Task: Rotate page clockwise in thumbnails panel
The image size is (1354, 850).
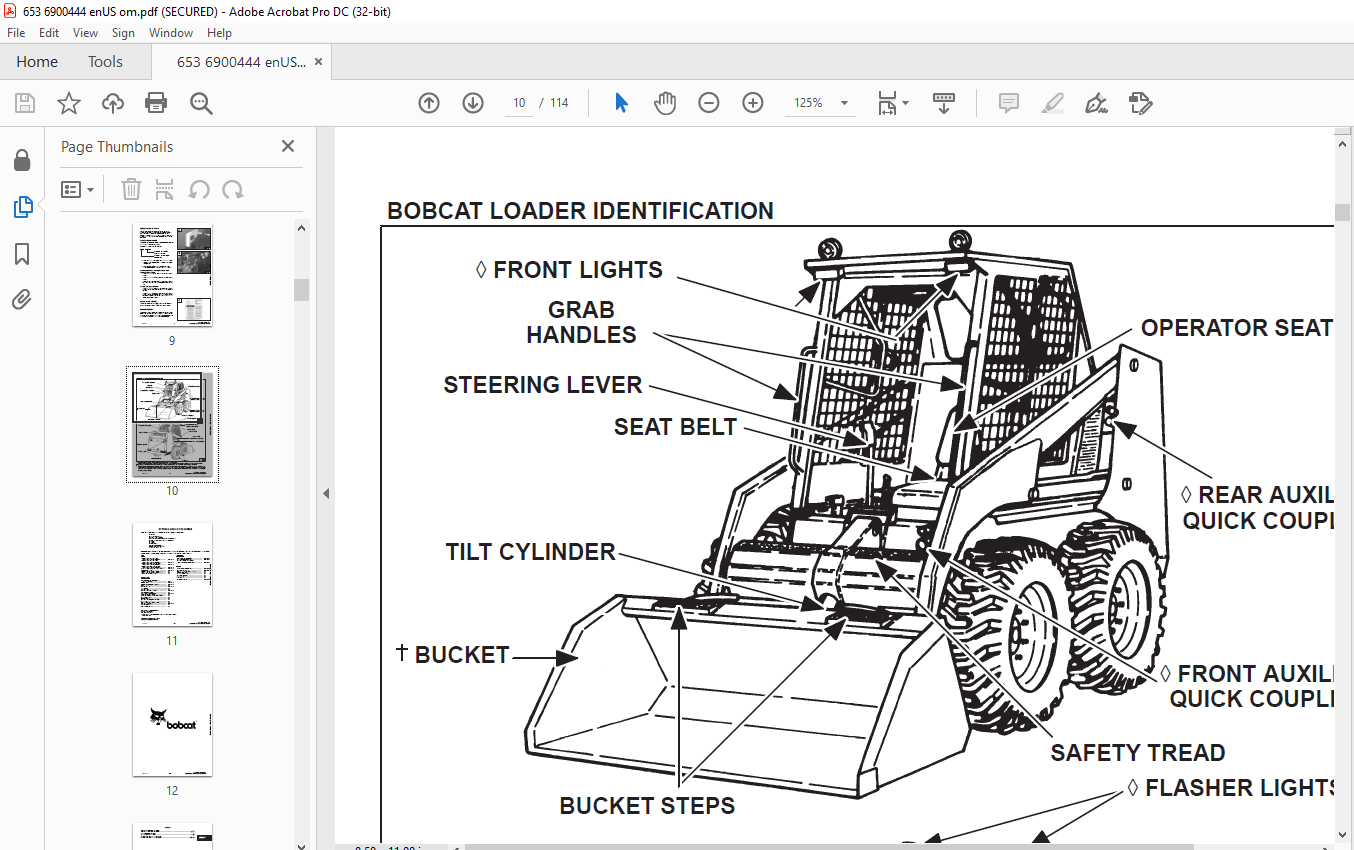Action: (233, 189)
